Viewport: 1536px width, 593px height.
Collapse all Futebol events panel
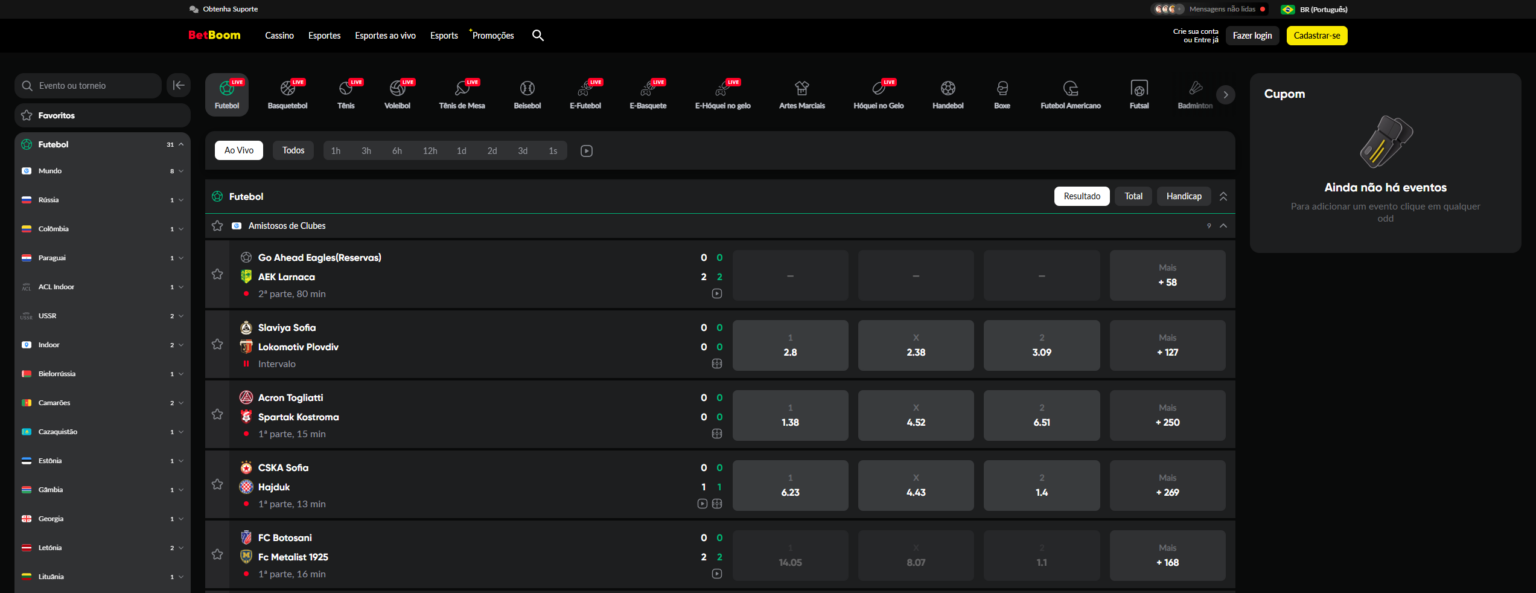(x=1223, y=196)
